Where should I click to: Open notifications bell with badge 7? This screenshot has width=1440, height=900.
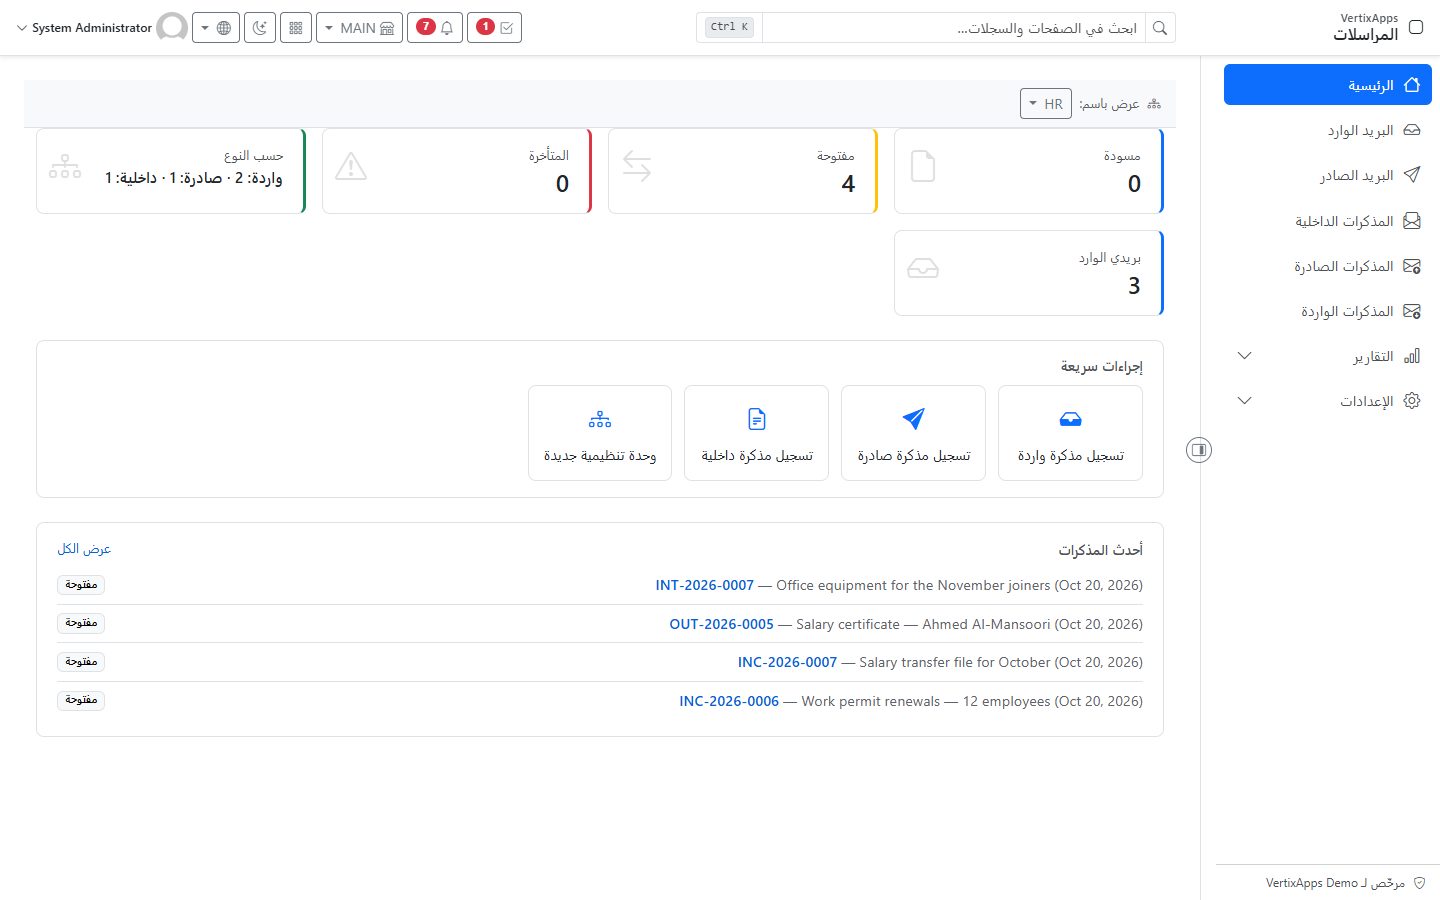tap(434, 28)
